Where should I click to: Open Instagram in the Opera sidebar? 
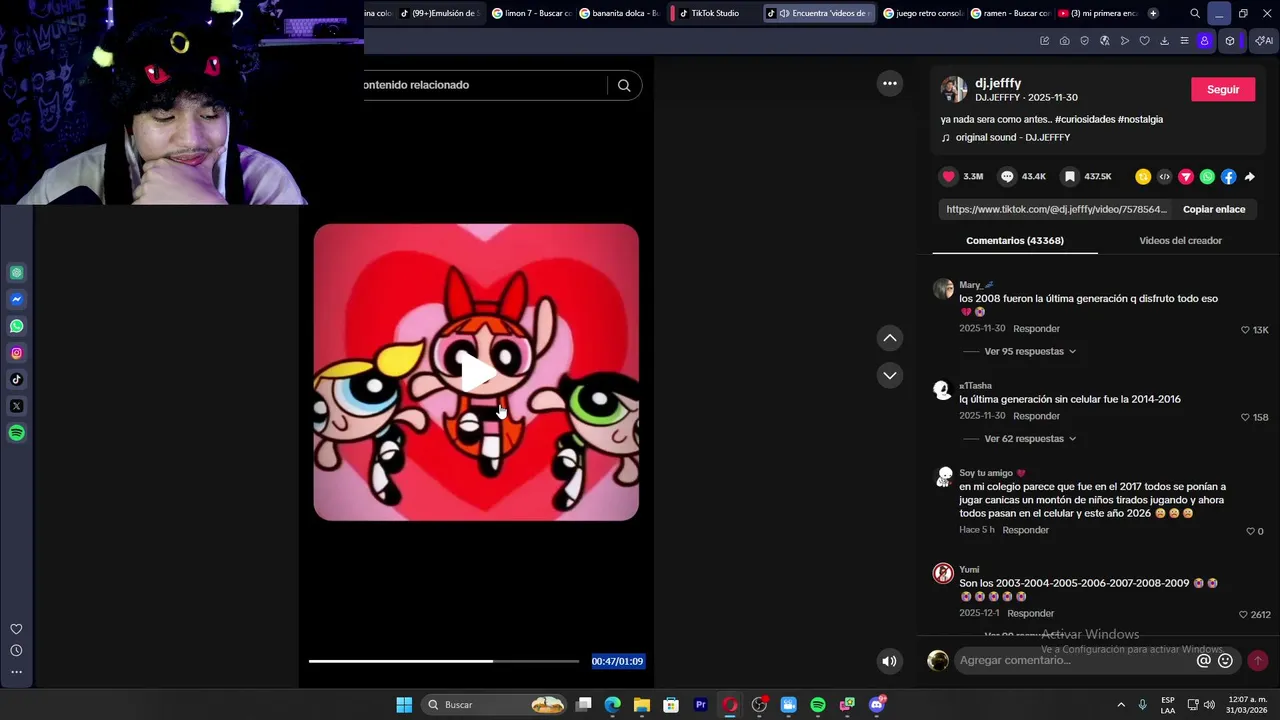(x=16, y=353)
